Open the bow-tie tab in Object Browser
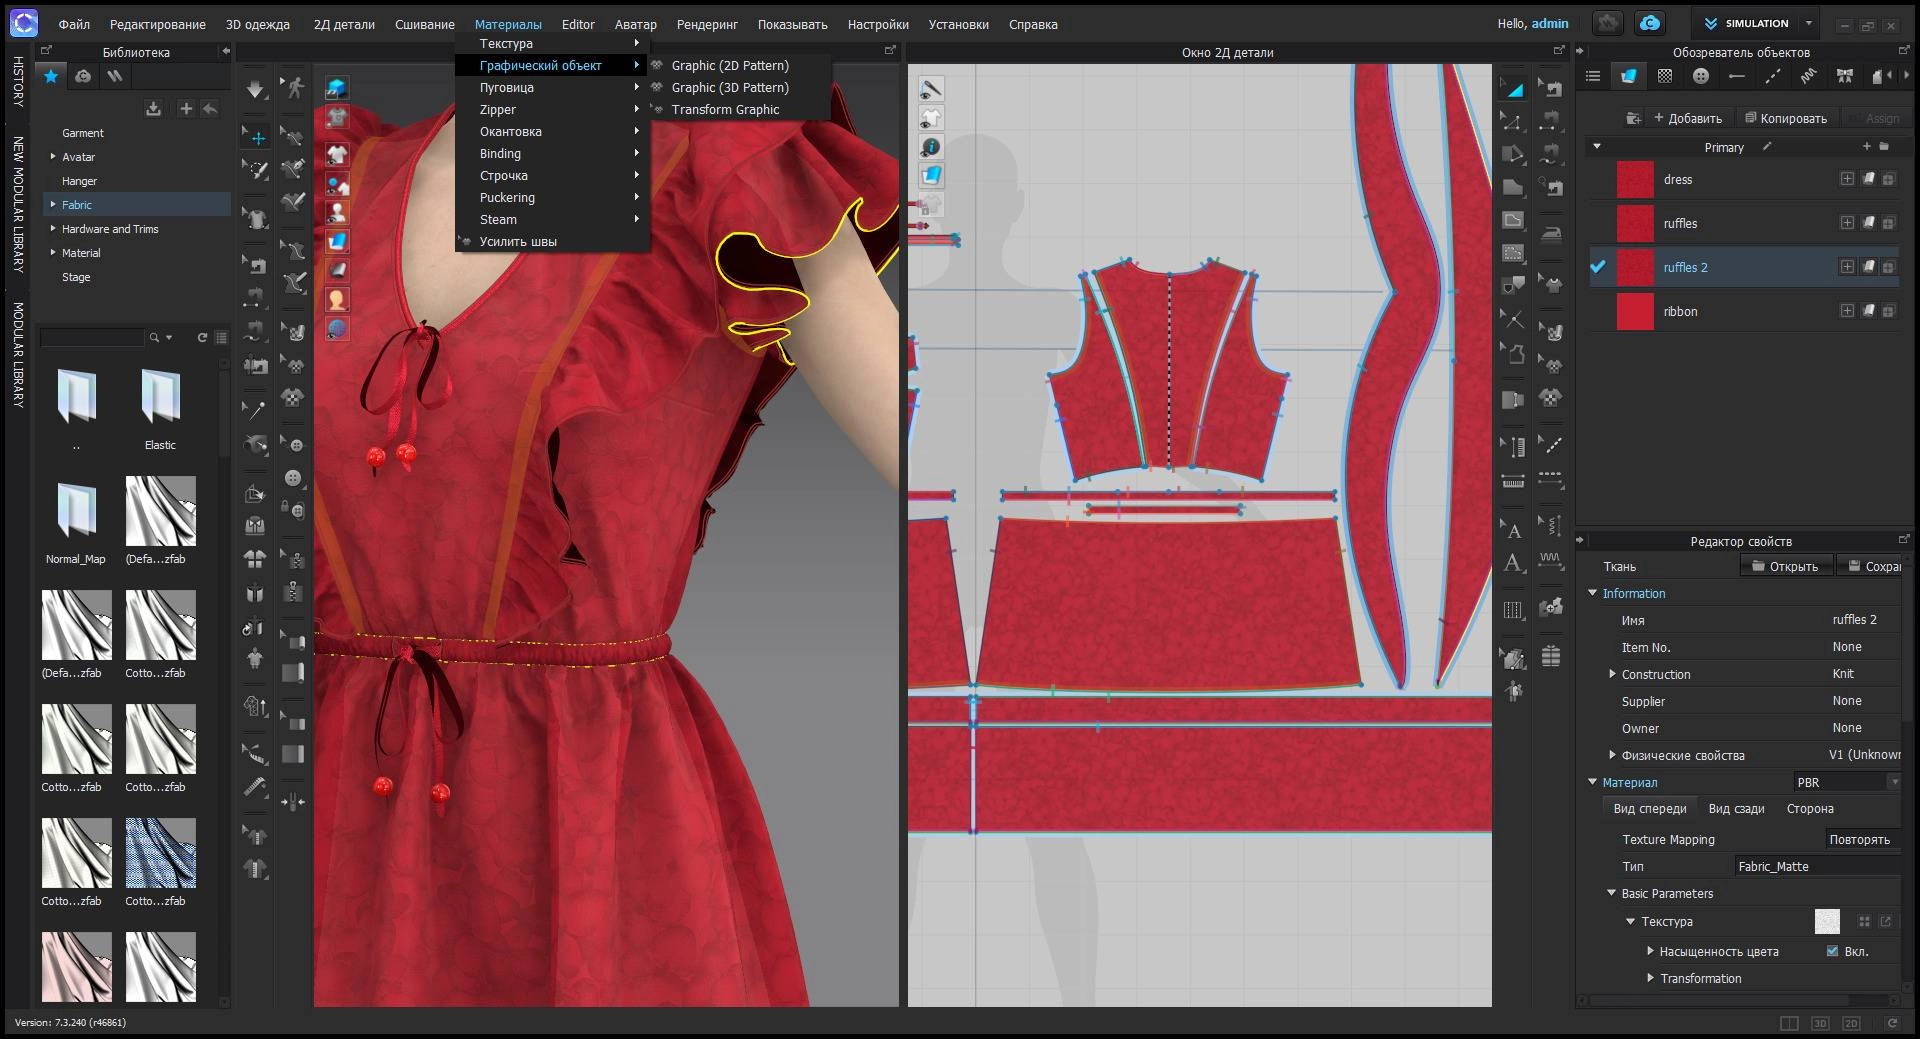Viewport: 1920px width, 1039px height. 1844,76
